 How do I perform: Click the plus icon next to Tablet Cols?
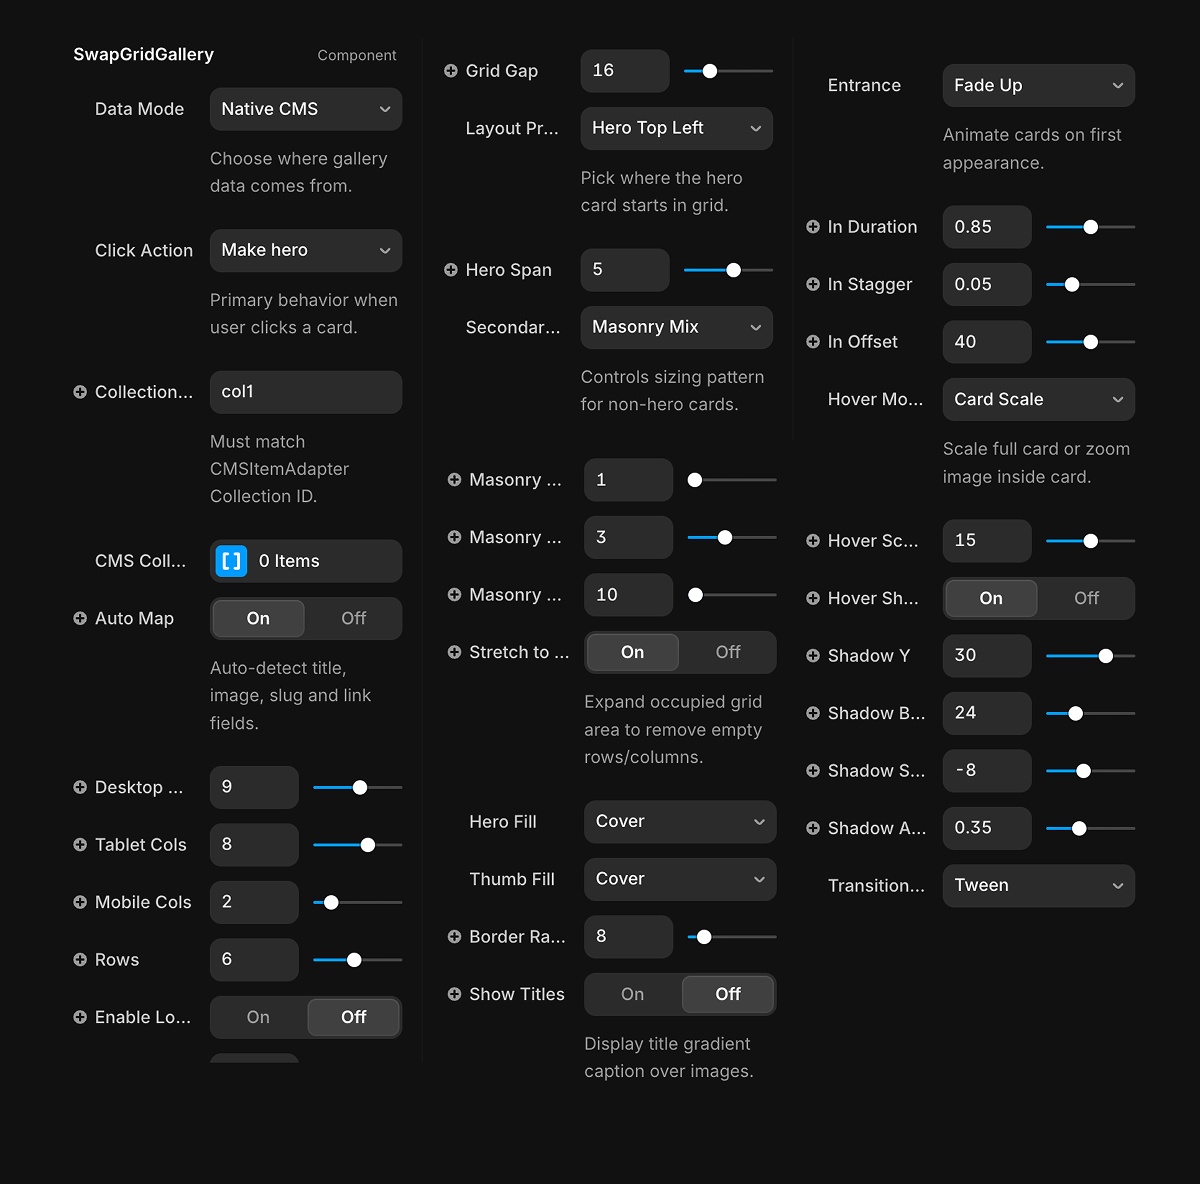click(80, 845)
